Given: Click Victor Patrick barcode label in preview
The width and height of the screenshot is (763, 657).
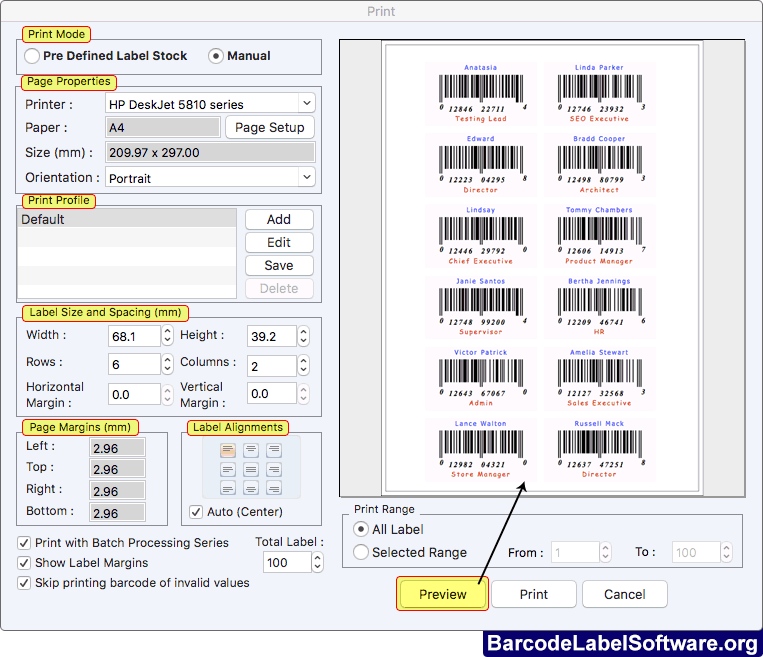Looking at the screenshot, I should [481, 378].
